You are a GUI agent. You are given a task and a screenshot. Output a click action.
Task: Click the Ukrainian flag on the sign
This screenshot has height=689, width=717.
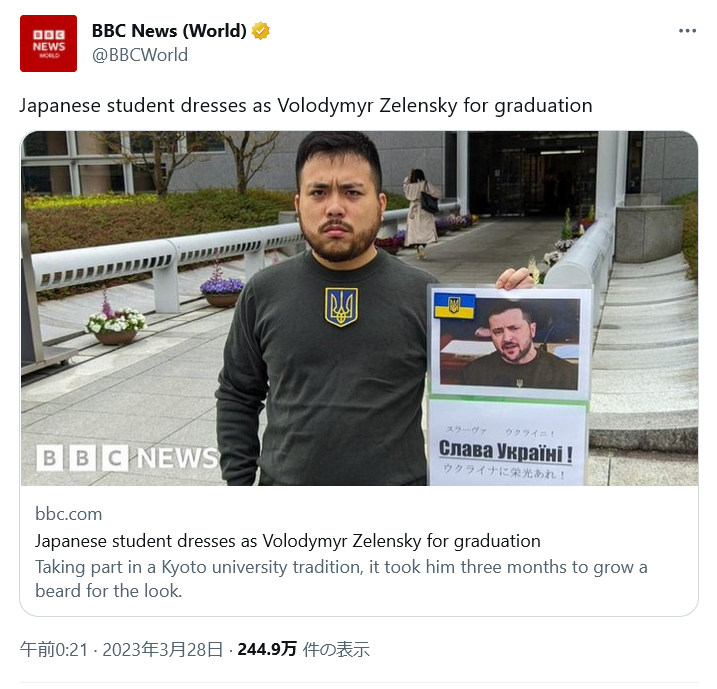point(454,306)
